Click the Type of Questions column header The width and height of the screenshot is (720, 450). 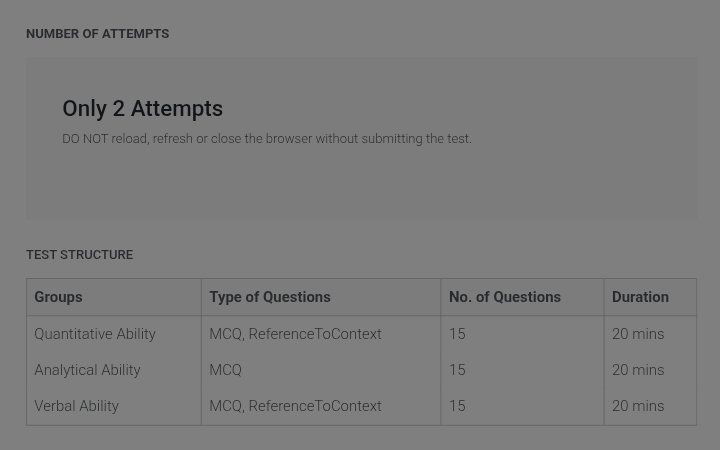click(270, 297)
